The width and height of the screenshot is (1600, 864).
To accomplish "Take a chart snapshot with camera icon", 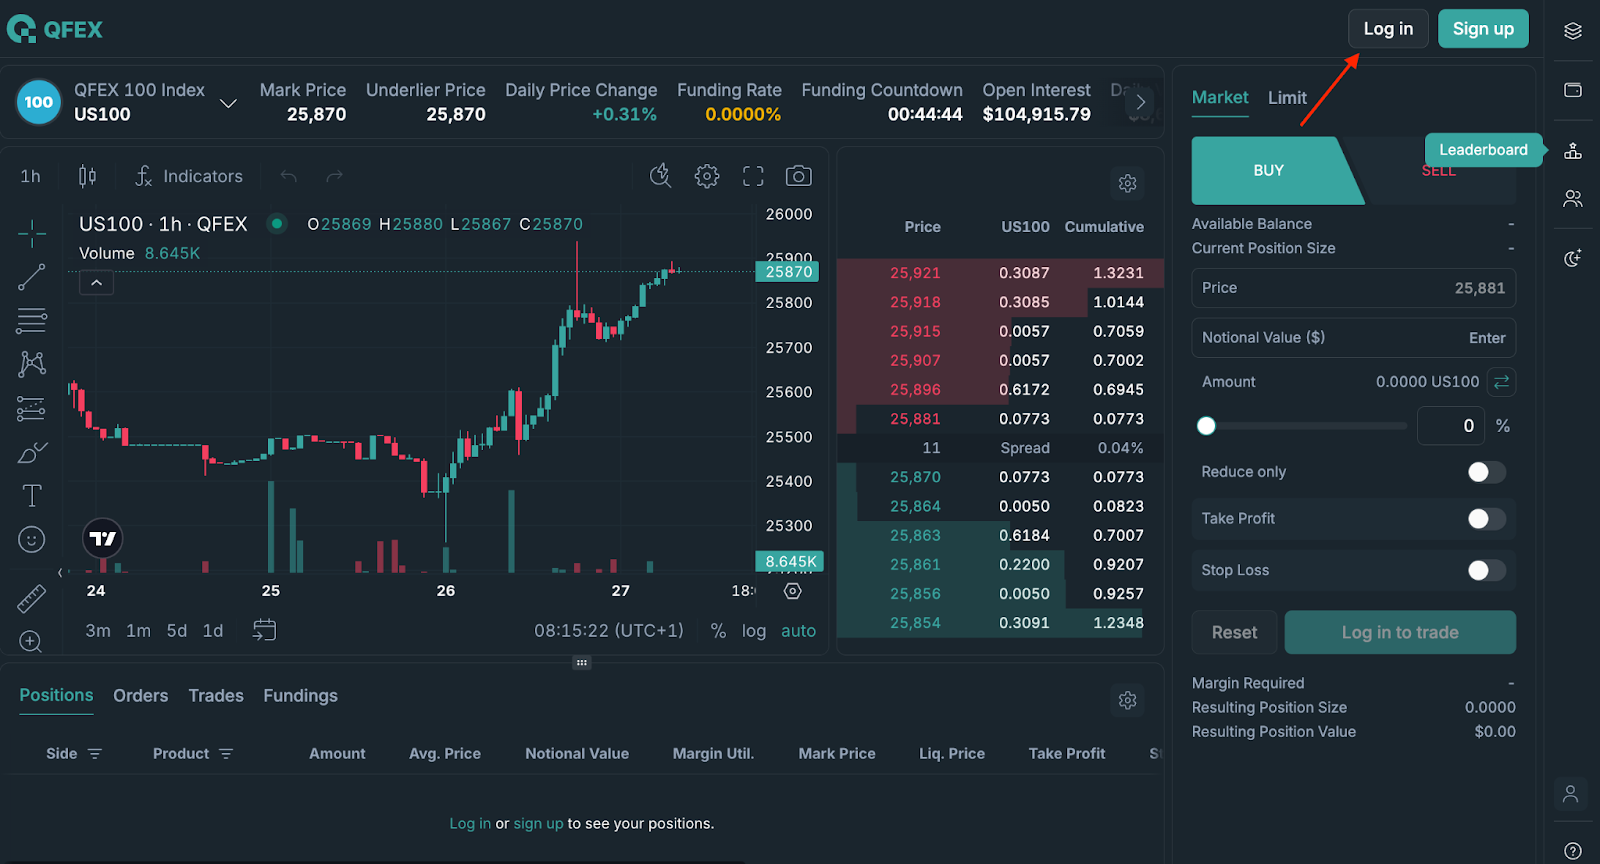I will [798, 176].
